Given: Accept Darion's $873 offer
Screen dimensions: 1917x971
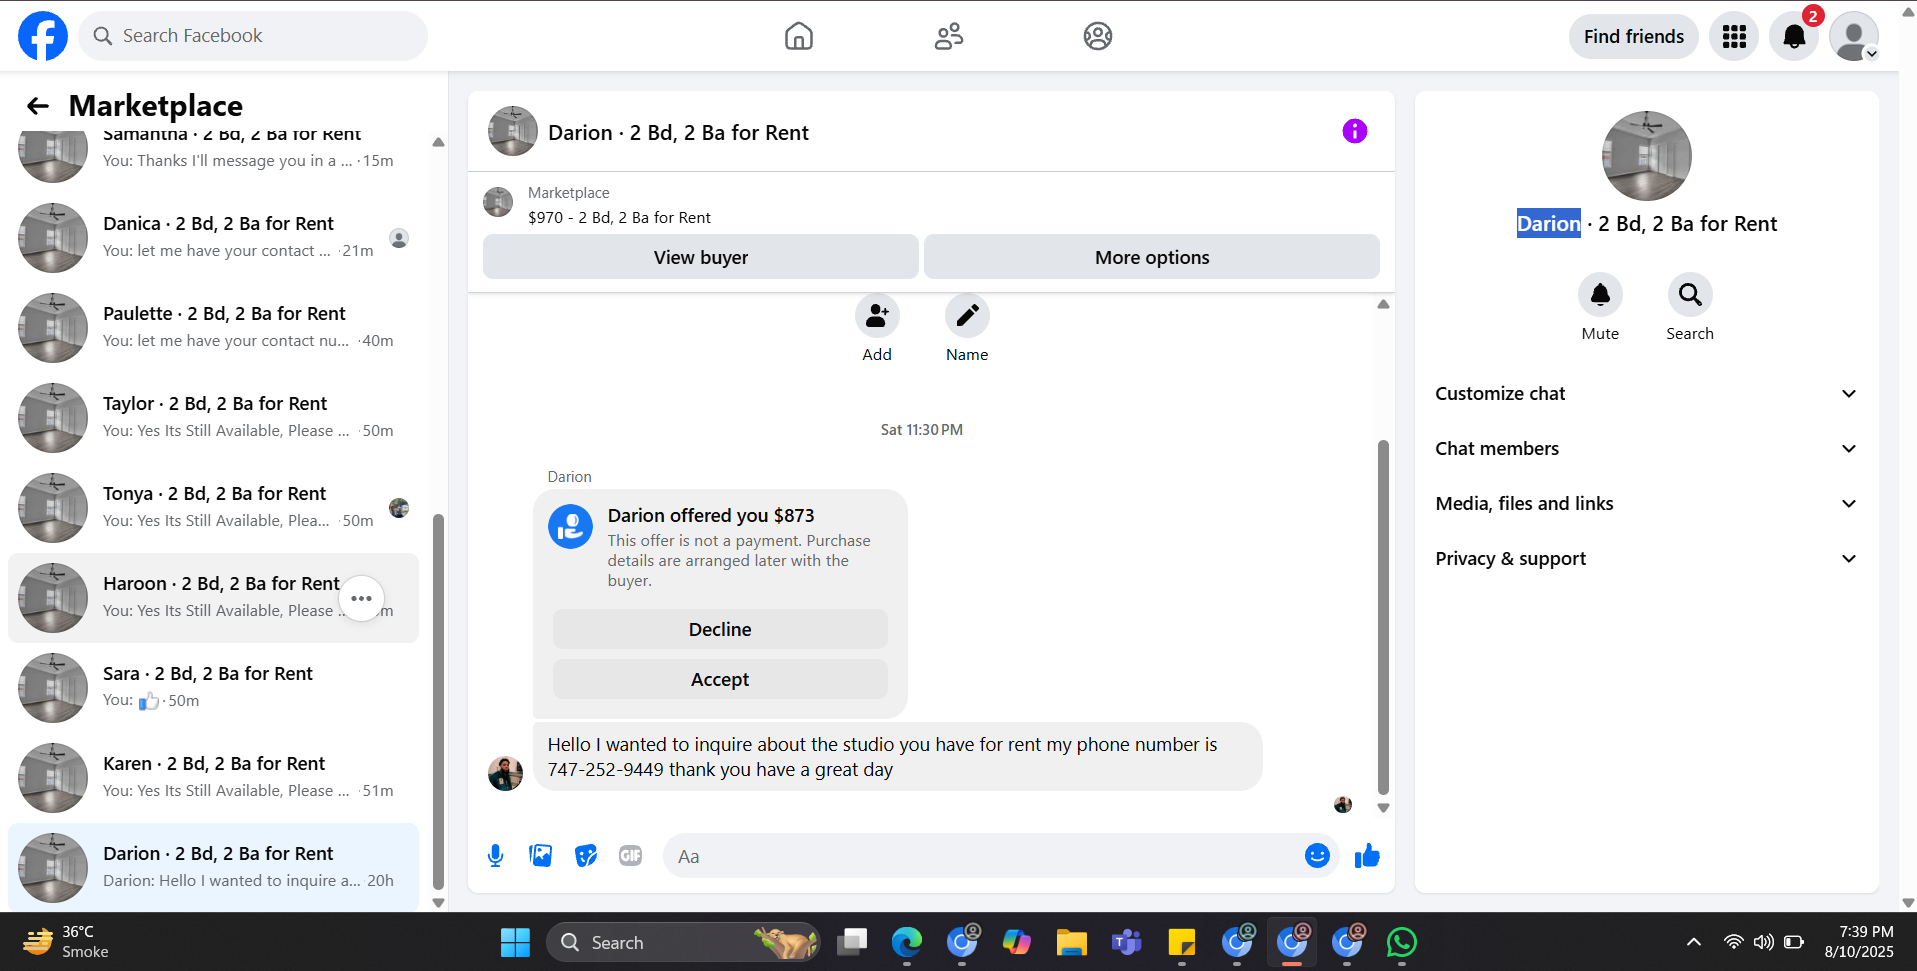Looking at the screenshot, I should click(x=720, y=679).
